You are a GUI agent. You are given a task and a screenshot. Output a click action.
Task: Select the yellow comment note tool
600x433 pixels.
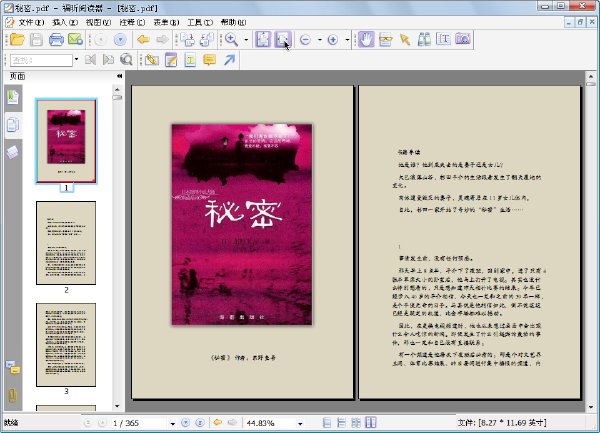[x=210, y=60]
